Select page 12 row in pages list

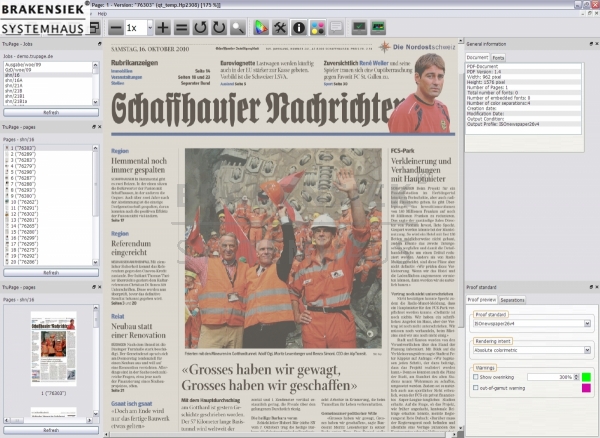48,214
